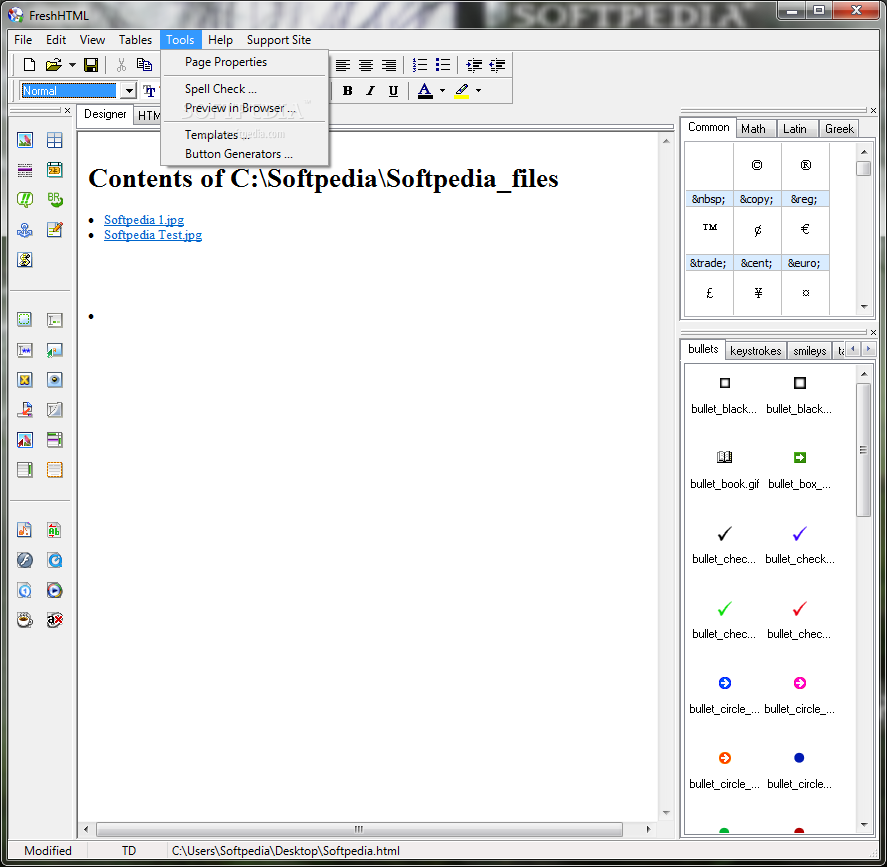Open the File menu
The width and height of the screenshot is (887, 867).
click(x=23, y=40)
